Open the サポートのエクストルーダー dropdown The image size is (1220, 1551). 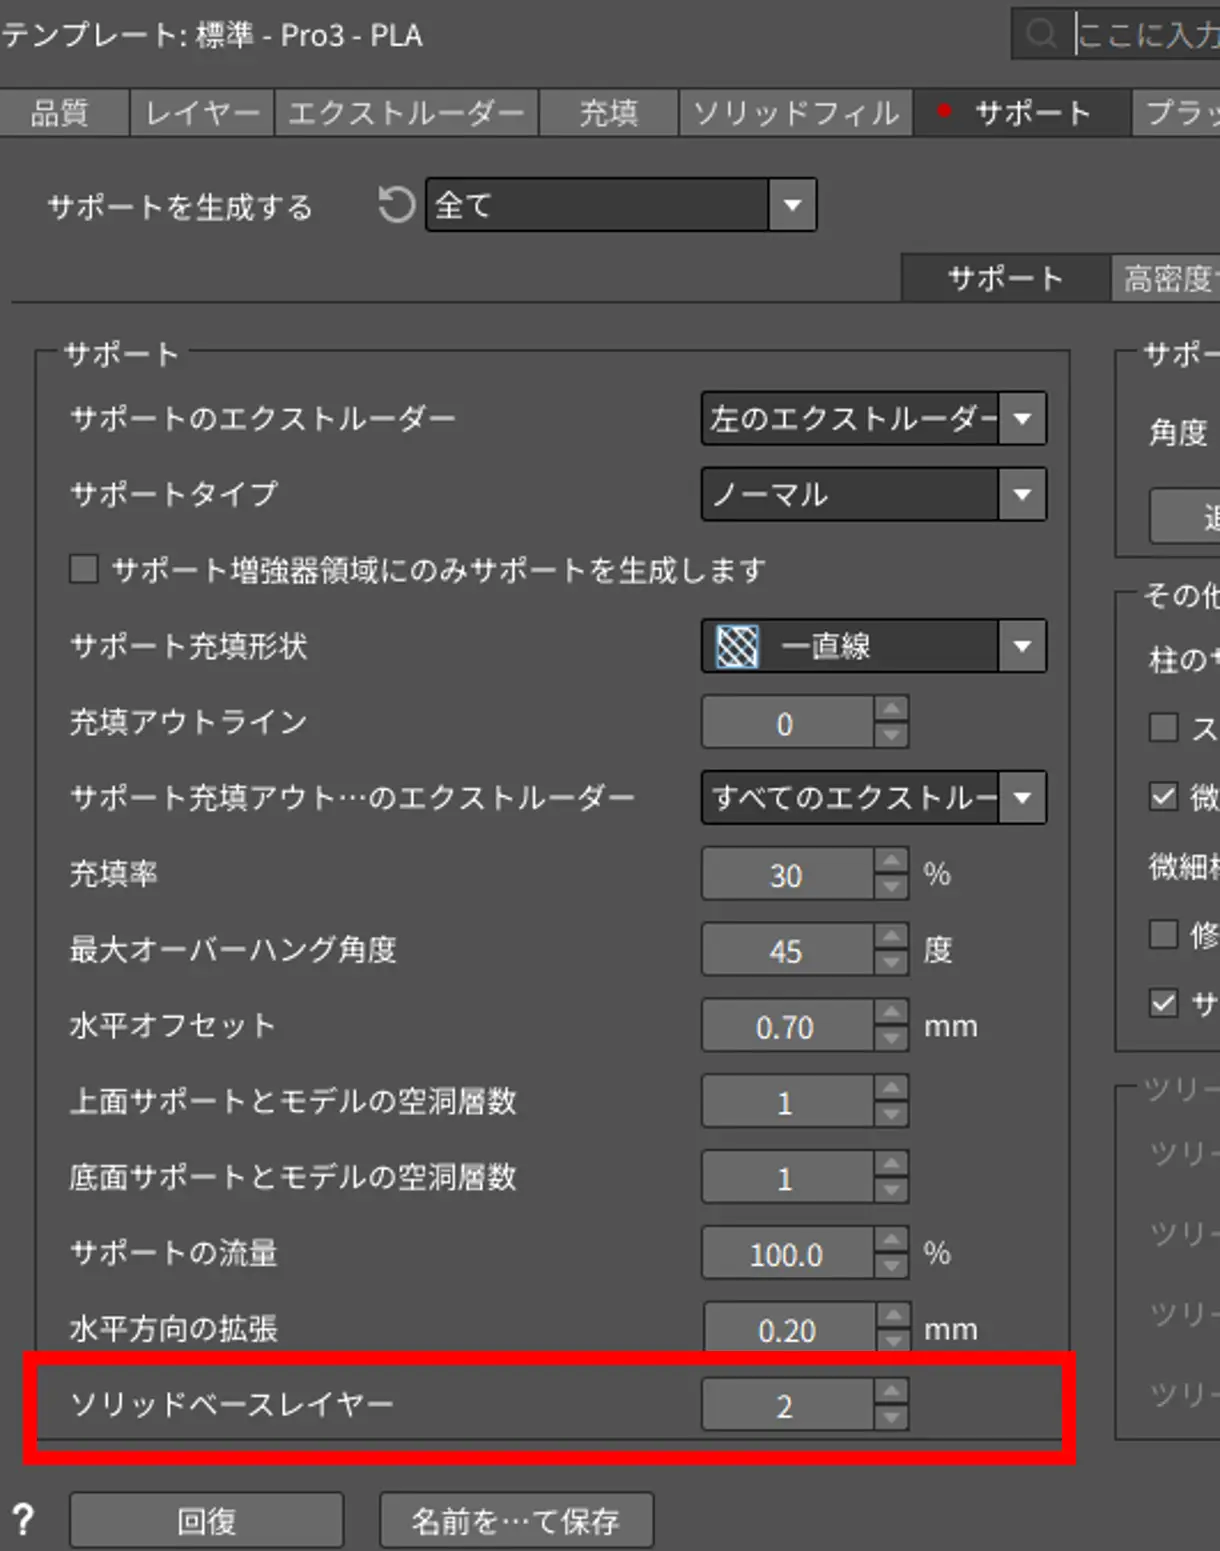click(x=873, y=418)
